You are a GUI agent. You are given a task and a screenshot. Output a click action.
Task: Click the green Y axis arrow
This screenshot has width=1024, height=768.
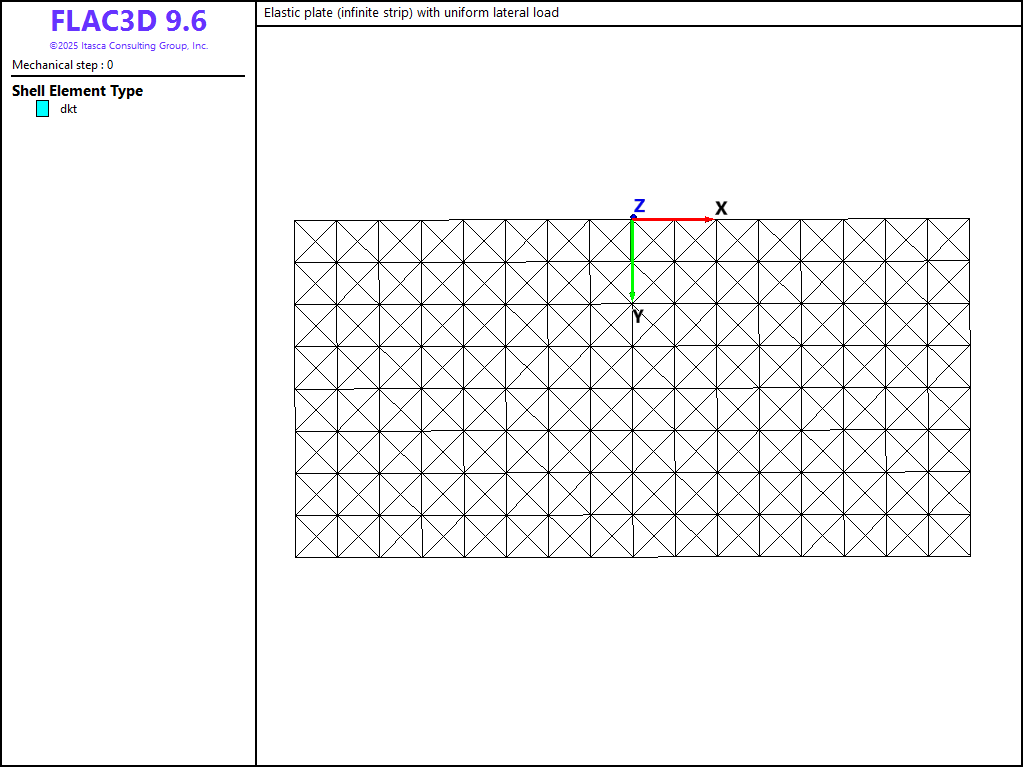pyautogui.click(x=632, y=259)
